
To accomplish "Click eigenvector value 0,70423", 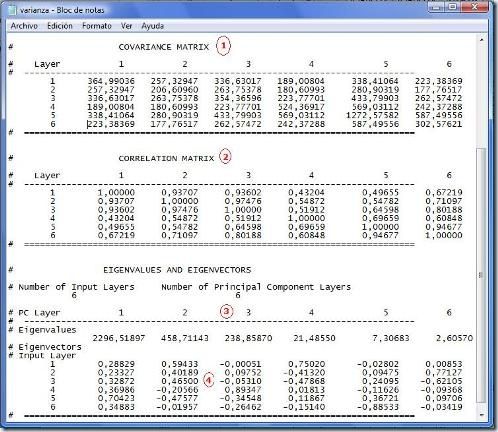I will pos(116,398).
